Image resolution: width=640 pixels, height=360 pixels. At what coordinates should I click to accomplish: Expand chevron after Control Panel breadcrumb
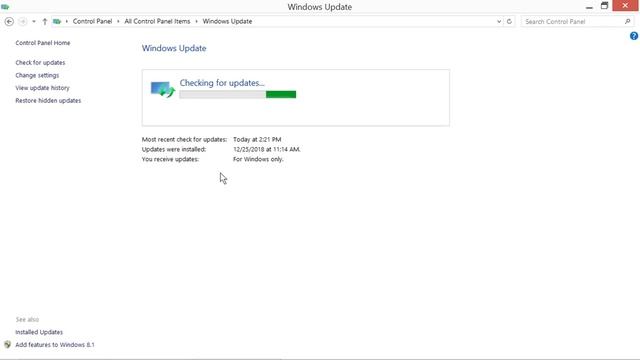(118, 21)
